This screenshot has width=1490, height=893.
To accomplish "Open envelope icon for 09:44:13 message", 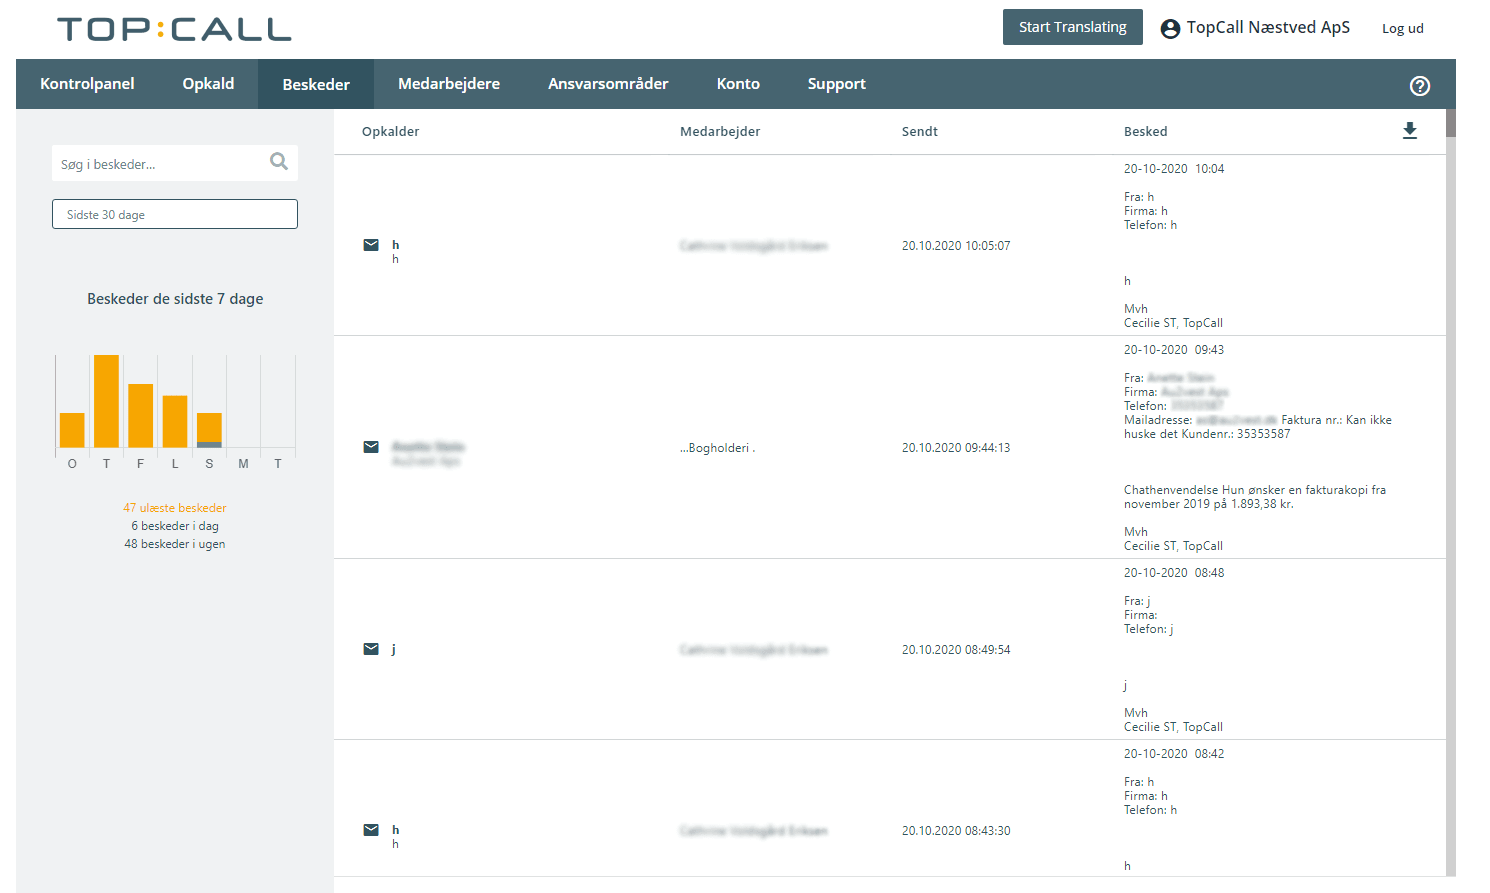I will (371, 447).
